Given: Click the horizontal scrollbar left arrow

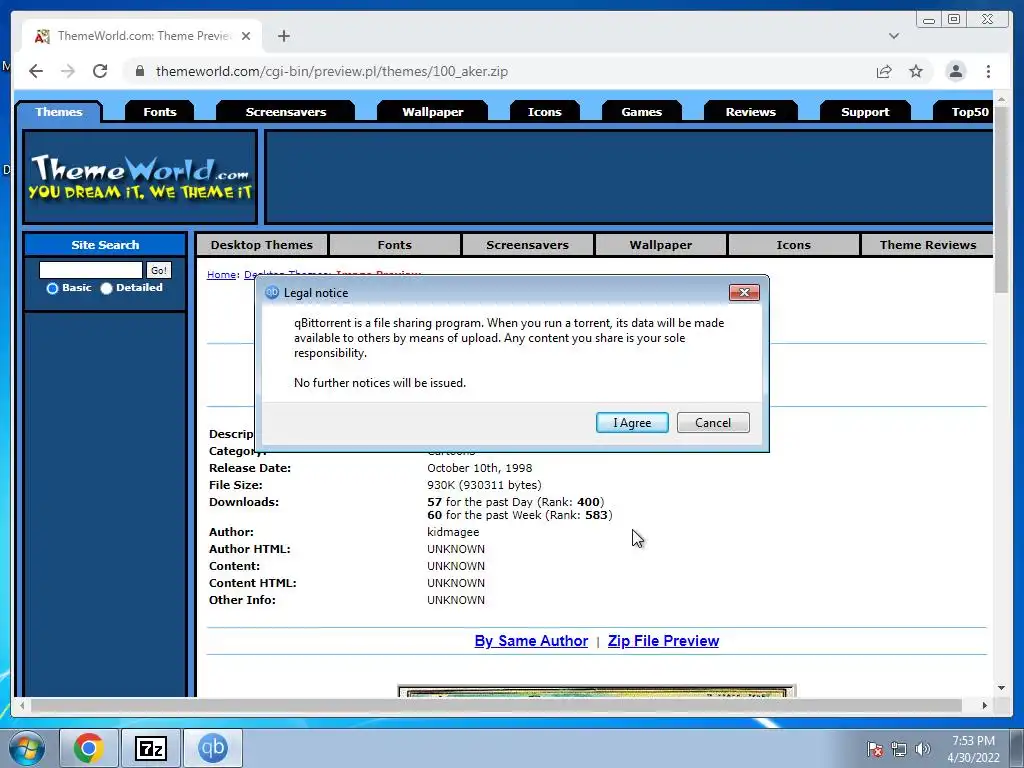Looking at the screenshot, I should 22,705.
